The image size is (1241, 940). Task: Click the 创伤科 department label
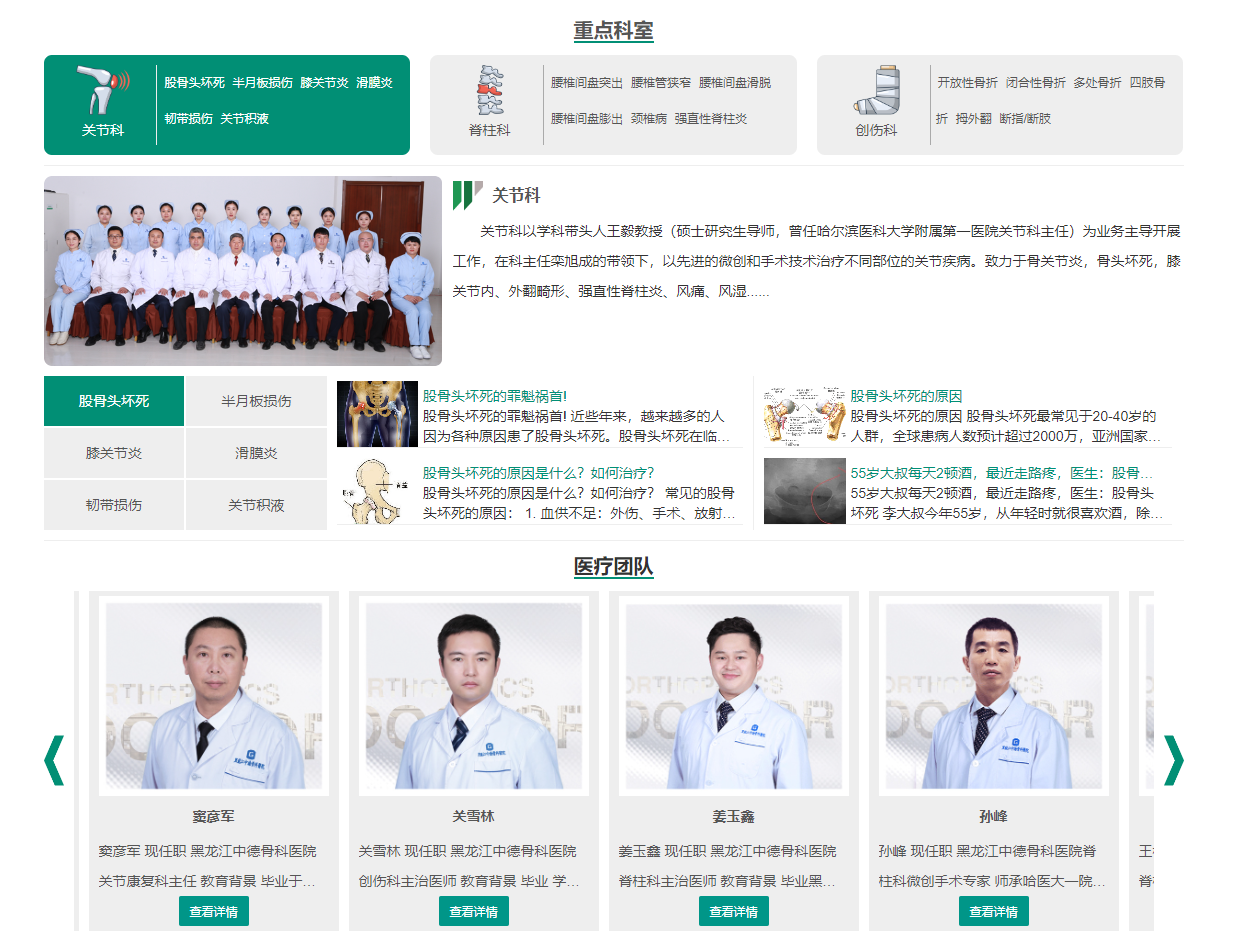click(x=876, y=130)
